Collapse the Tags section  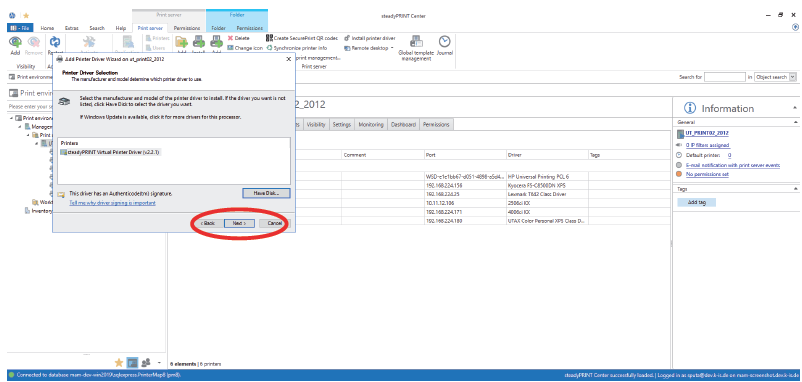[x=795, y=189]
